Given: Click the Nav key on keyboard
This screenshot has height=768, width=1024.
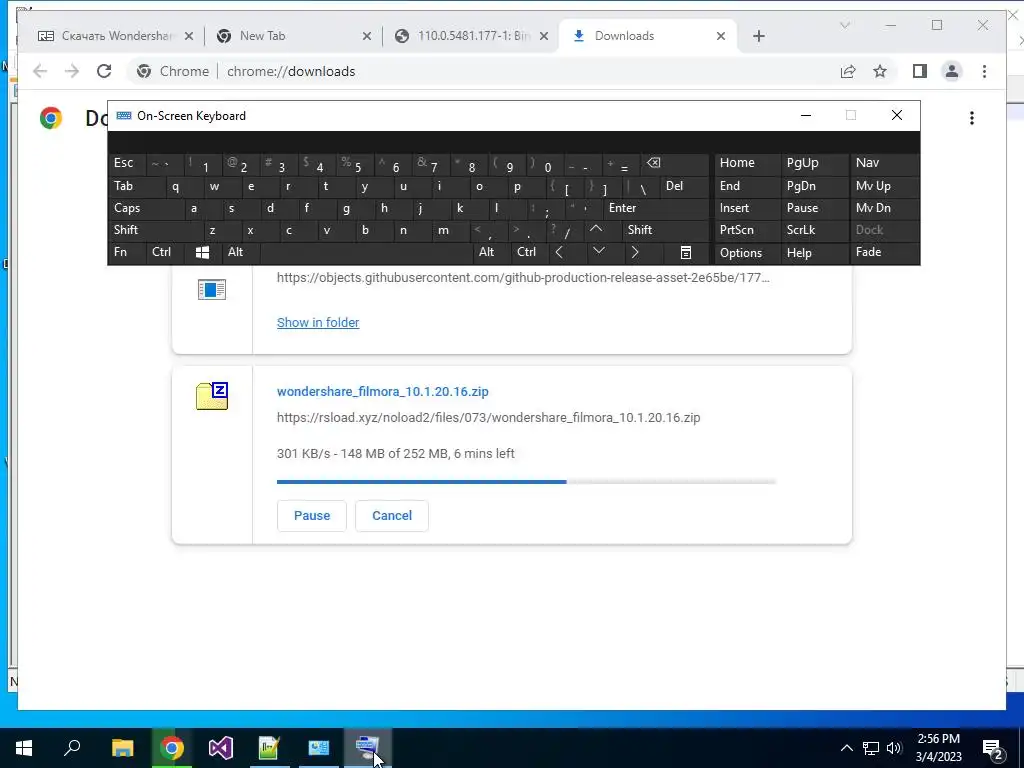Looking at the screenshot, I should click(884, 163).
